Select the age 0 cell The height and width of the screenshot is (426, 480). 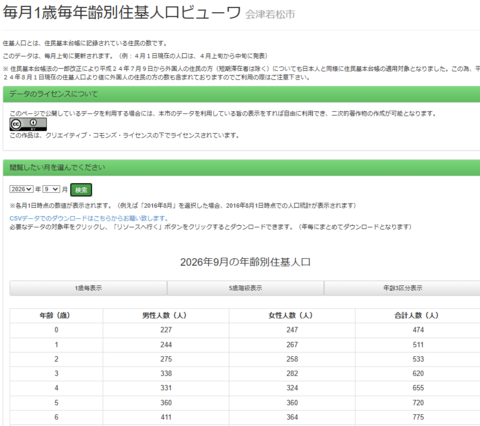point(56,330)
